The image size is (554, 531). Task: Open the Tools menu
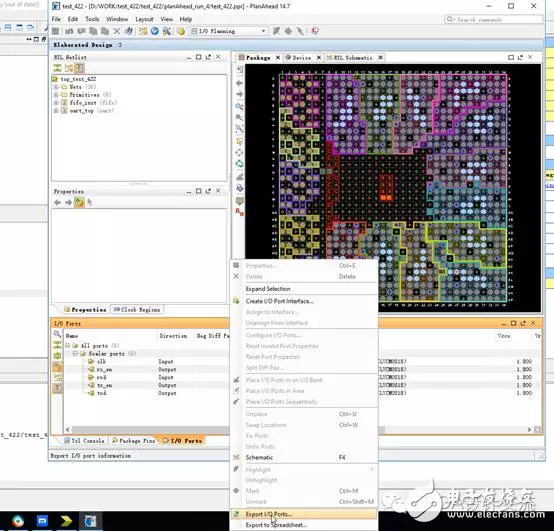point(92,19)
